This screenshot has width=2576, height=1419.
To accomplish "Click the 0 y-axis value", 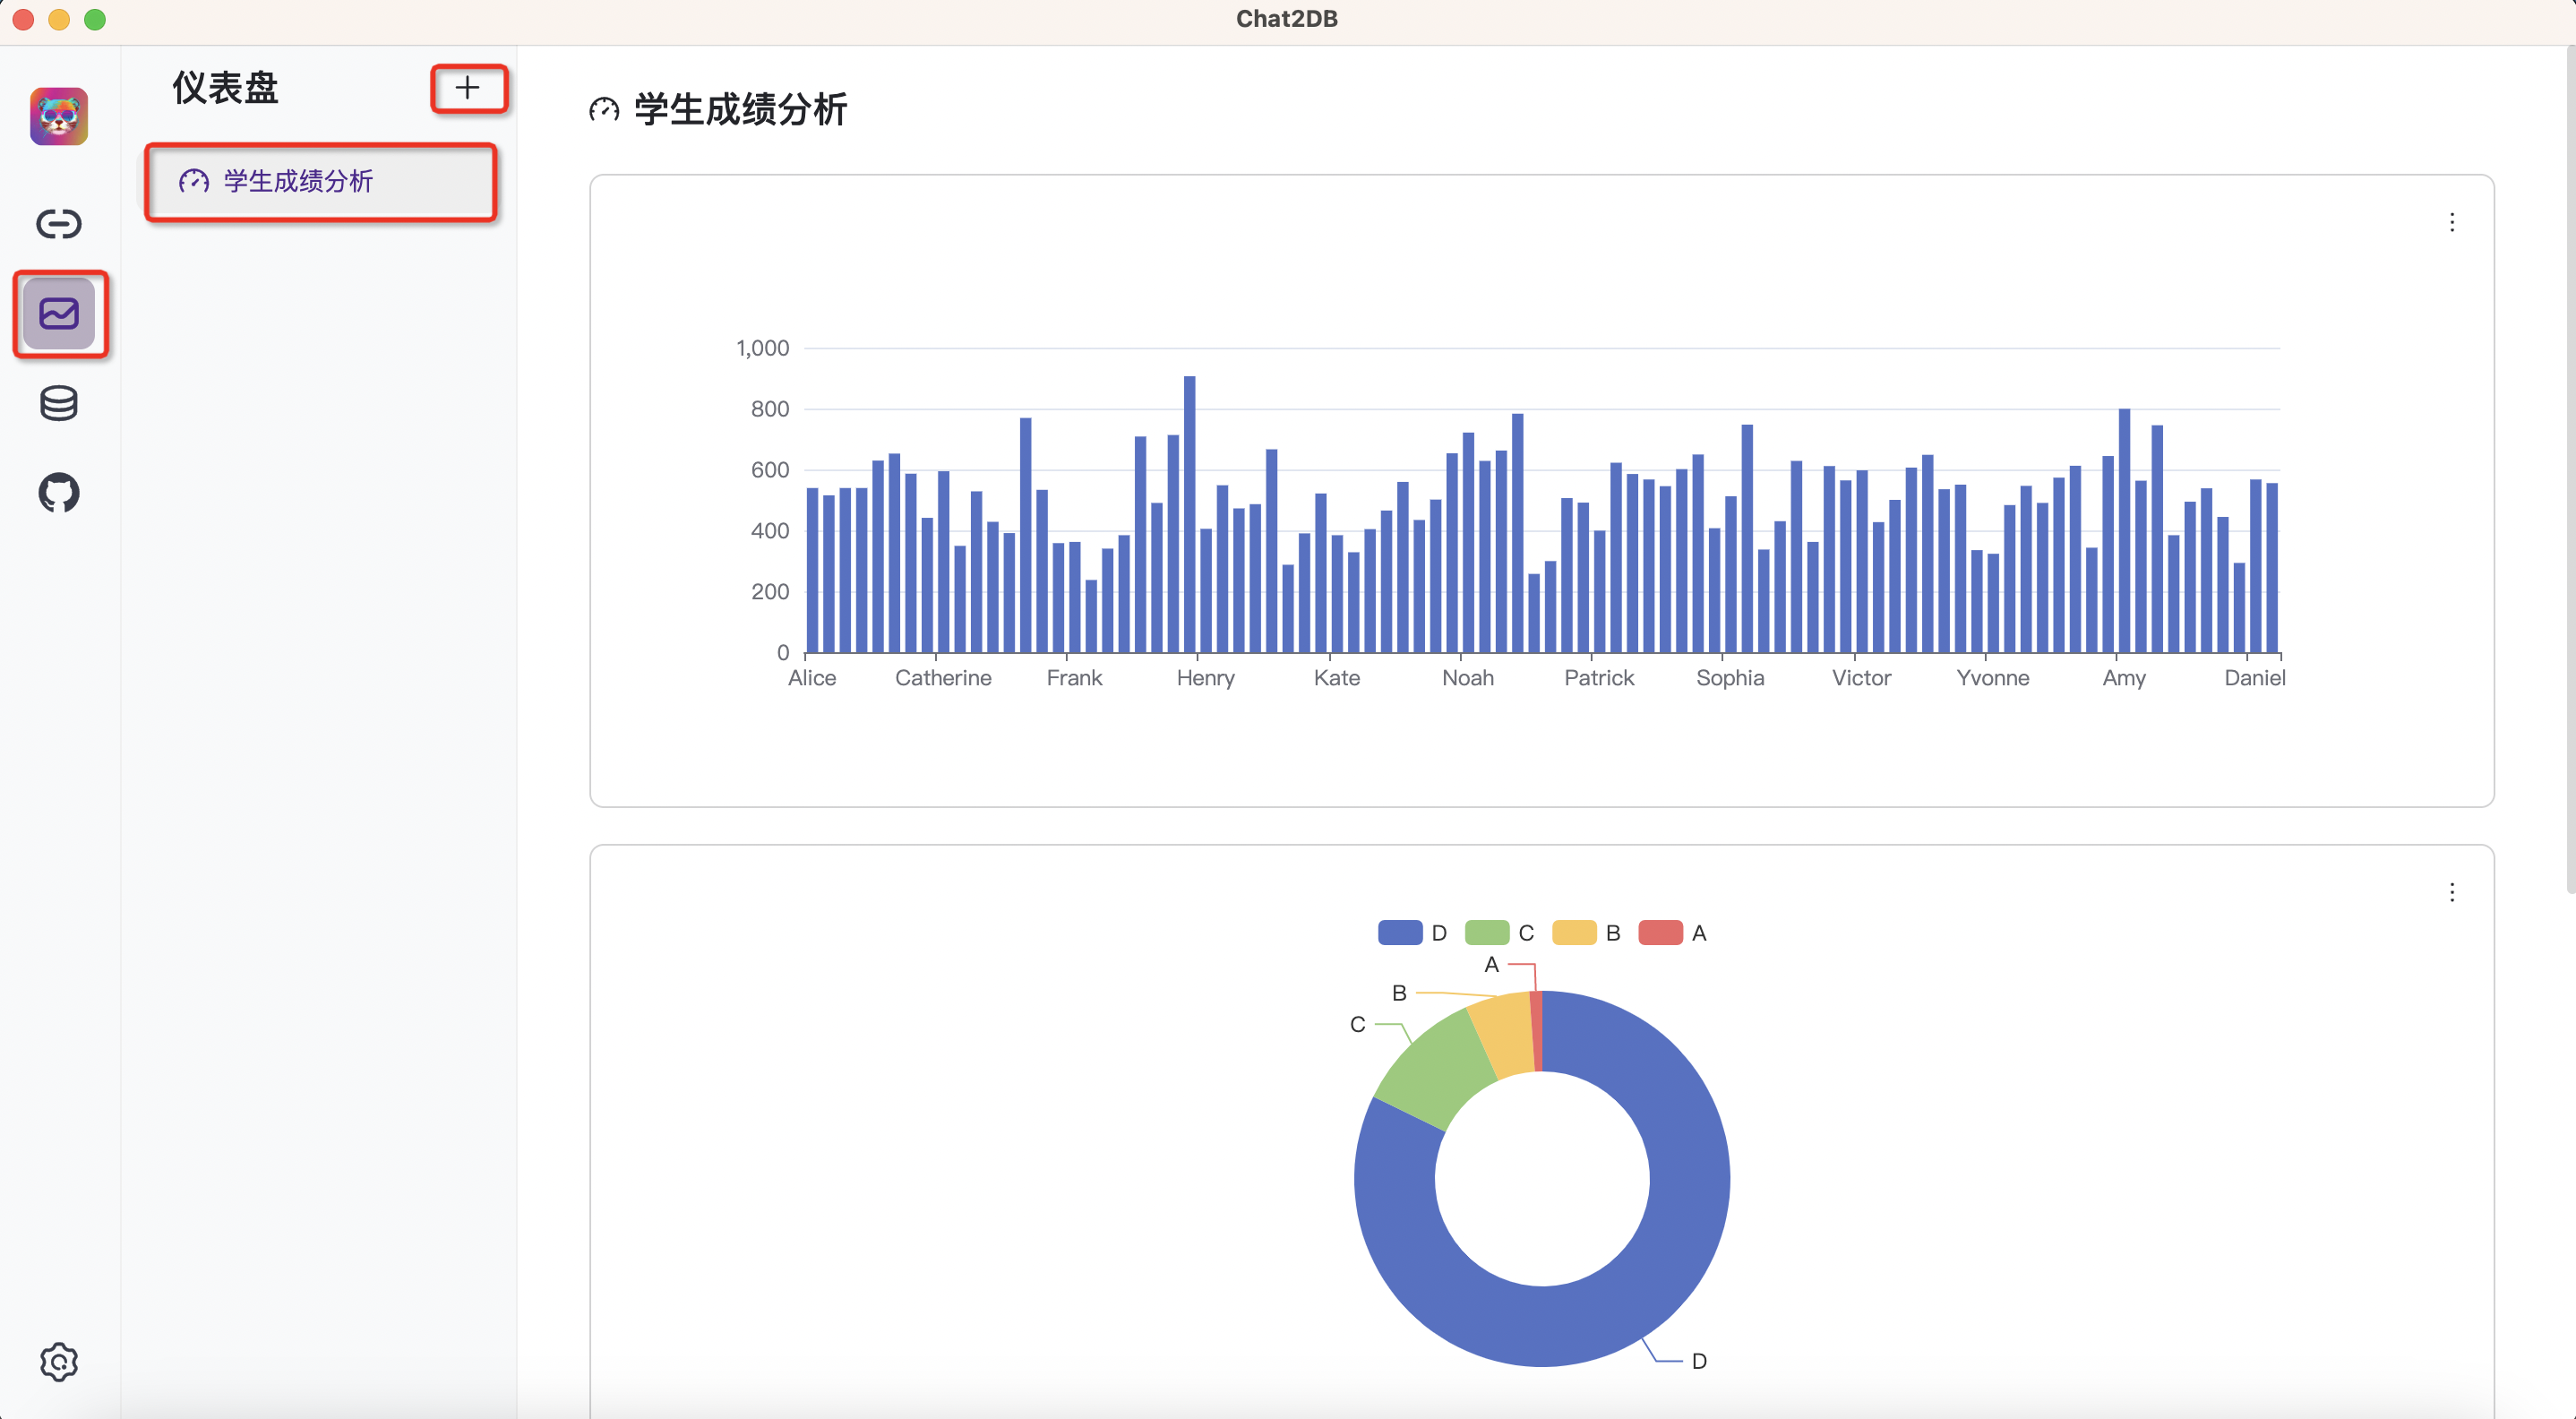I will (783, 653).
